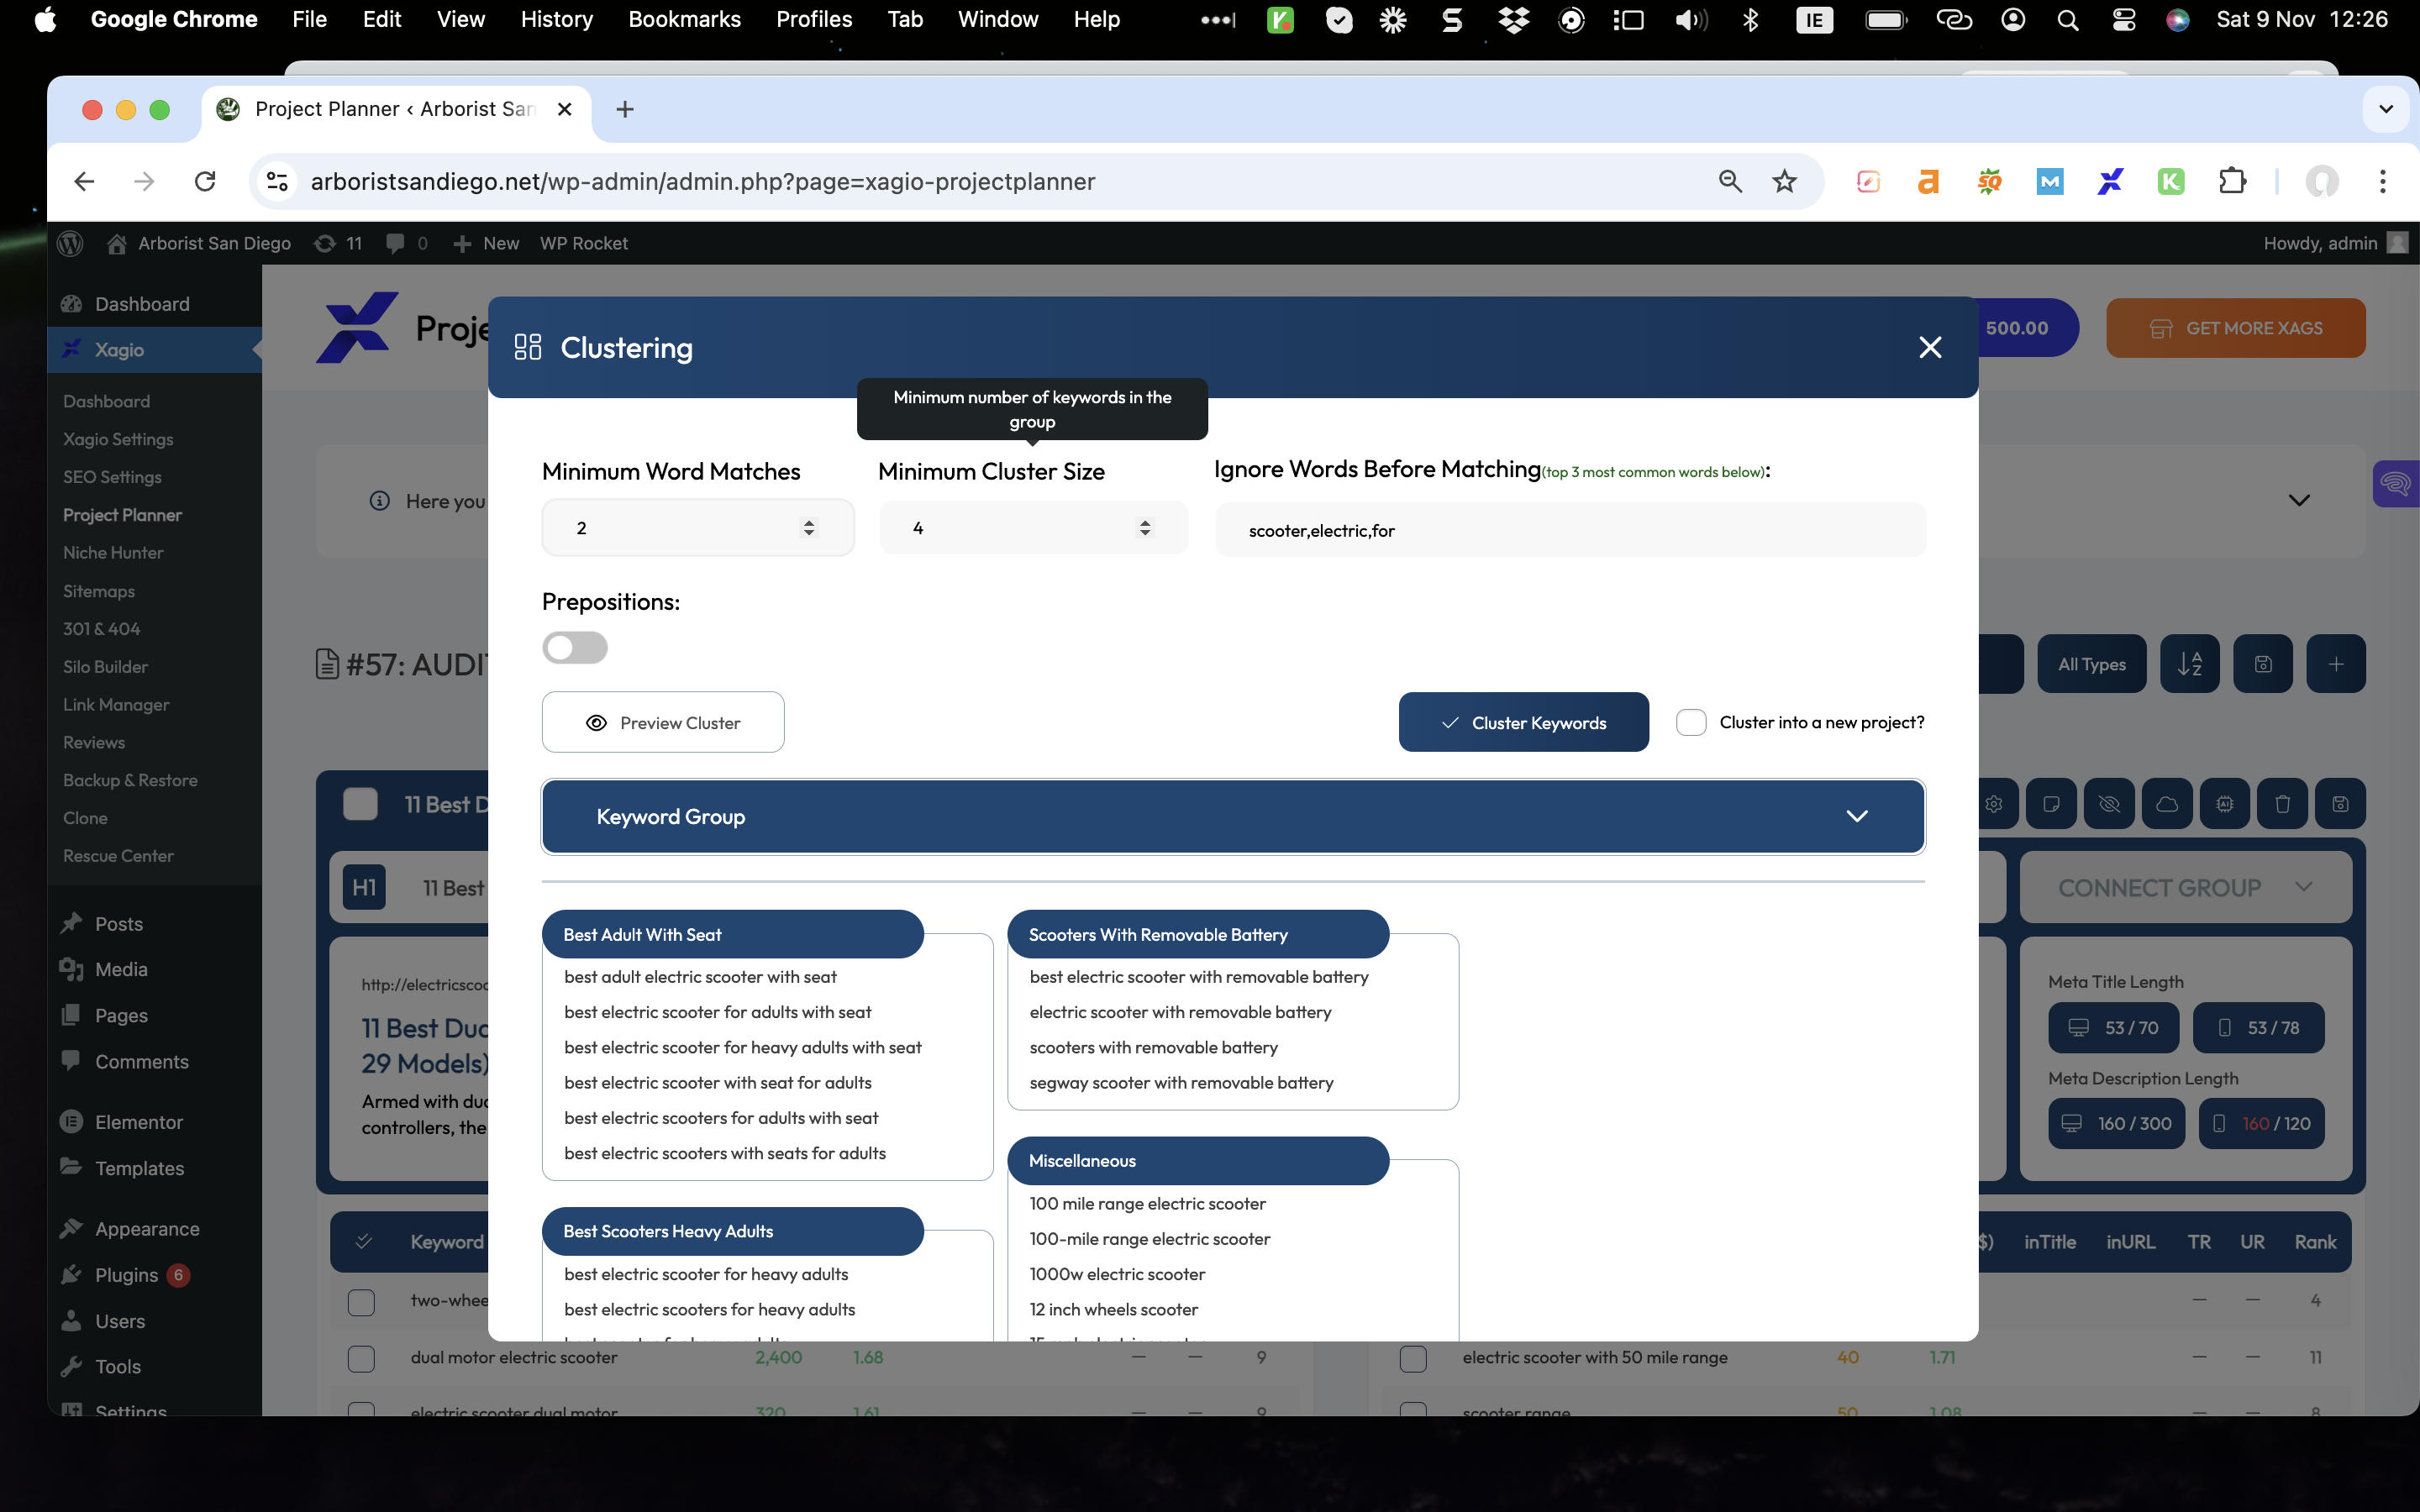Open the Pages menu icon
Image resolution: width=2420 pixels, height=1512 pixels.
point(71,1015)
